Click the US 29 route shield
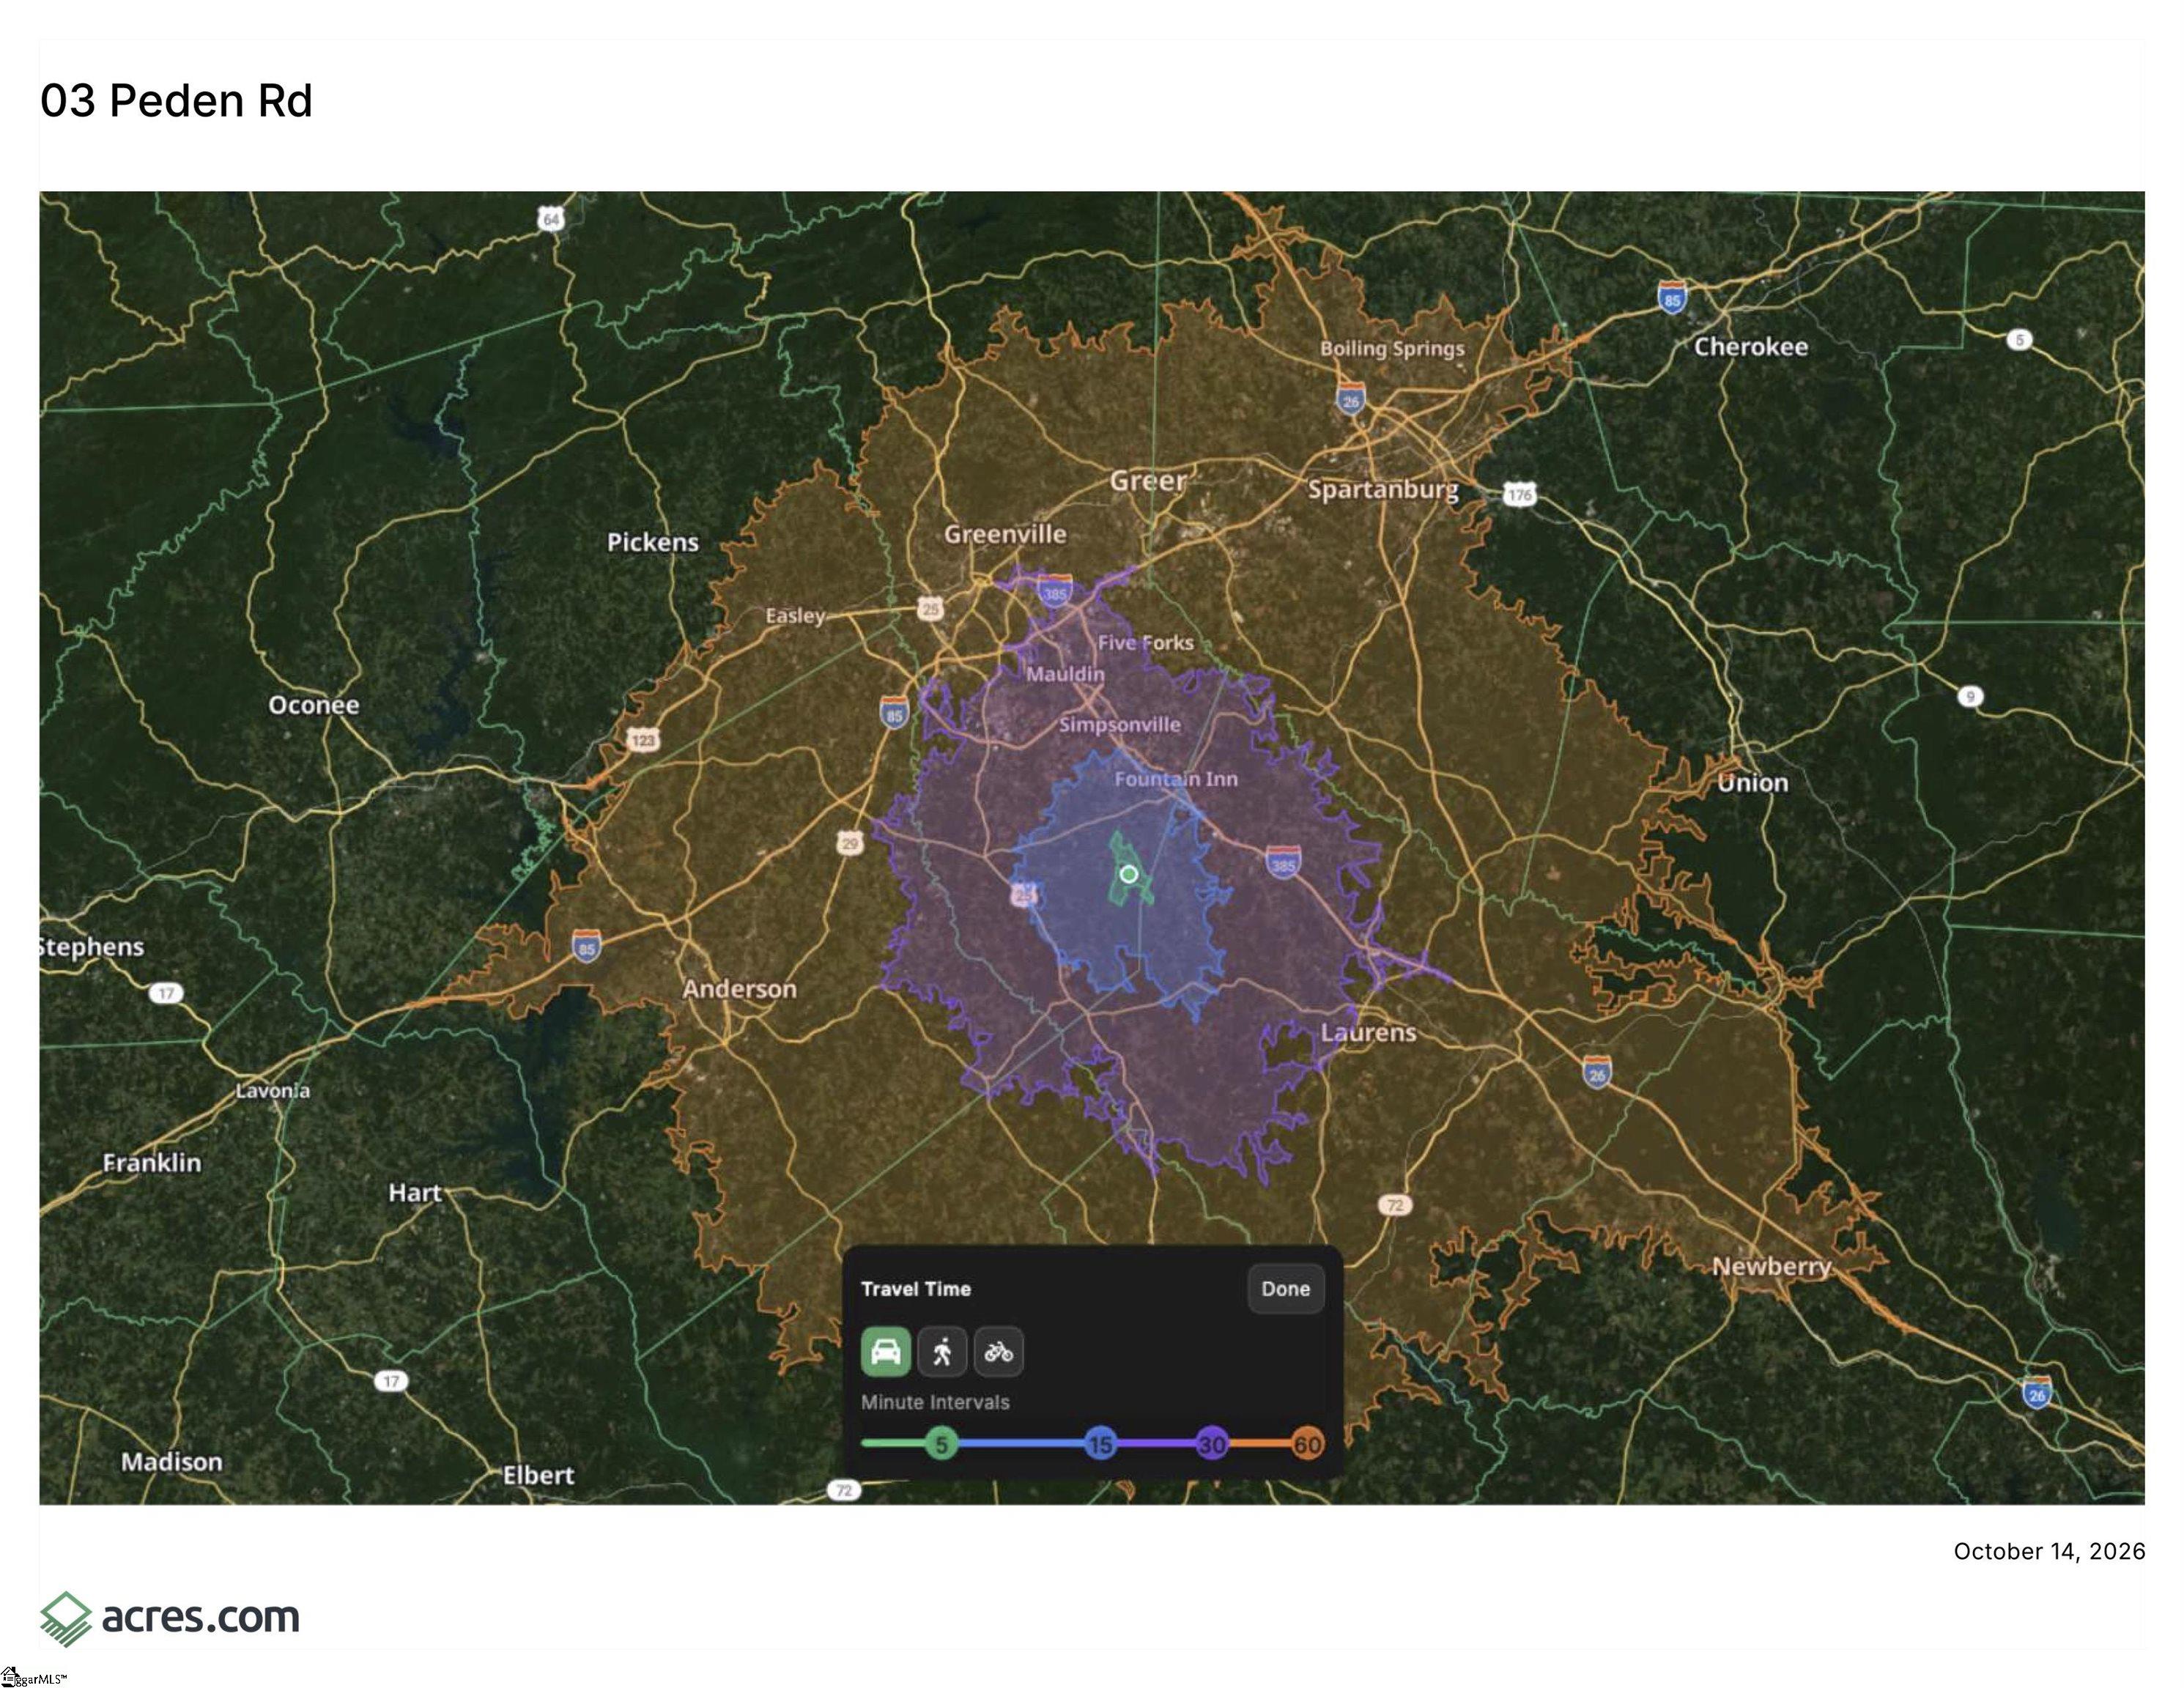 [x=850, y=842]
